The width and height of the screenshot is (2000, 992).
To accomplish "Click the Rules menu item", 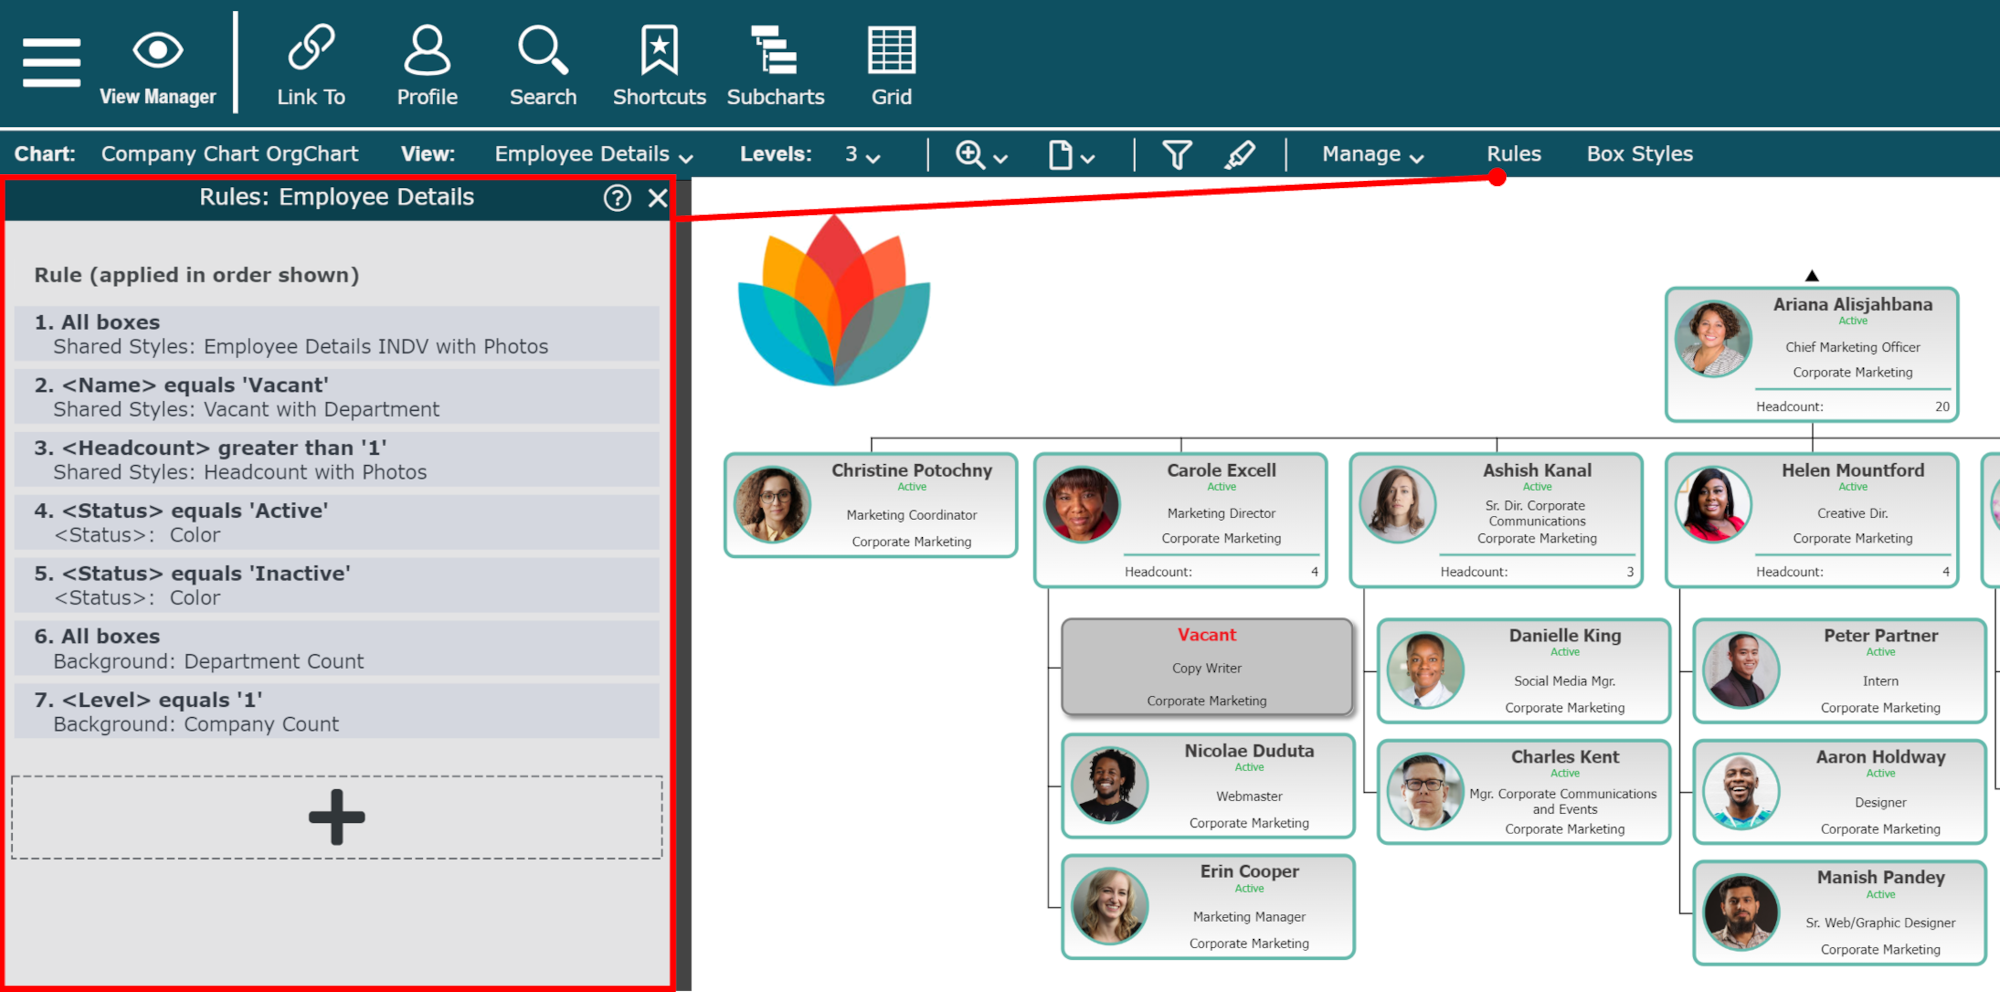I will pos(1513,155).
